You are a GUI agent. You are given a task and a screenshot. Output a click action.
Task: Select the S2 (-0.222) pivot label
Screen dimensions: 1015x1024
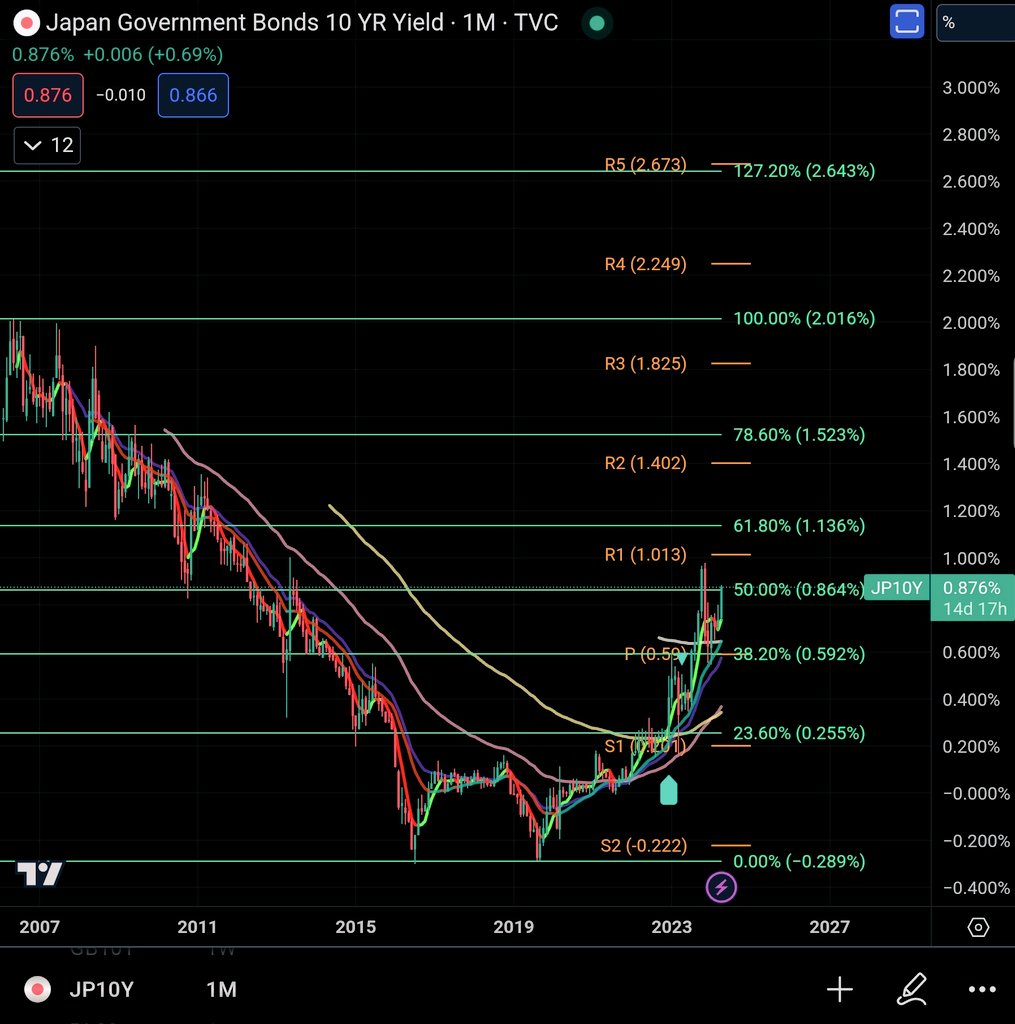click(x=643, y=846)
